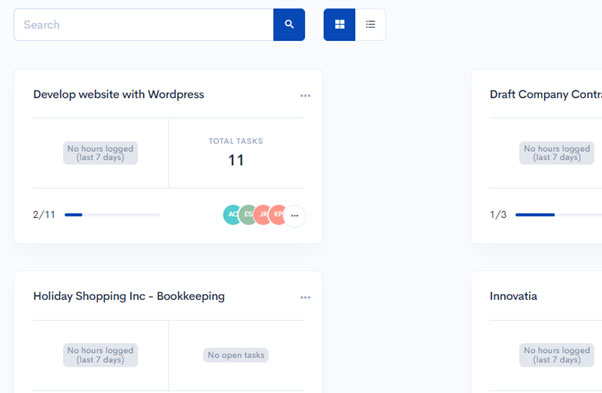Open the Holiday Shopping Inc - Bookkeeping project
The width and height of the screenshot is (602, 393).
click(x=129, y=296)
